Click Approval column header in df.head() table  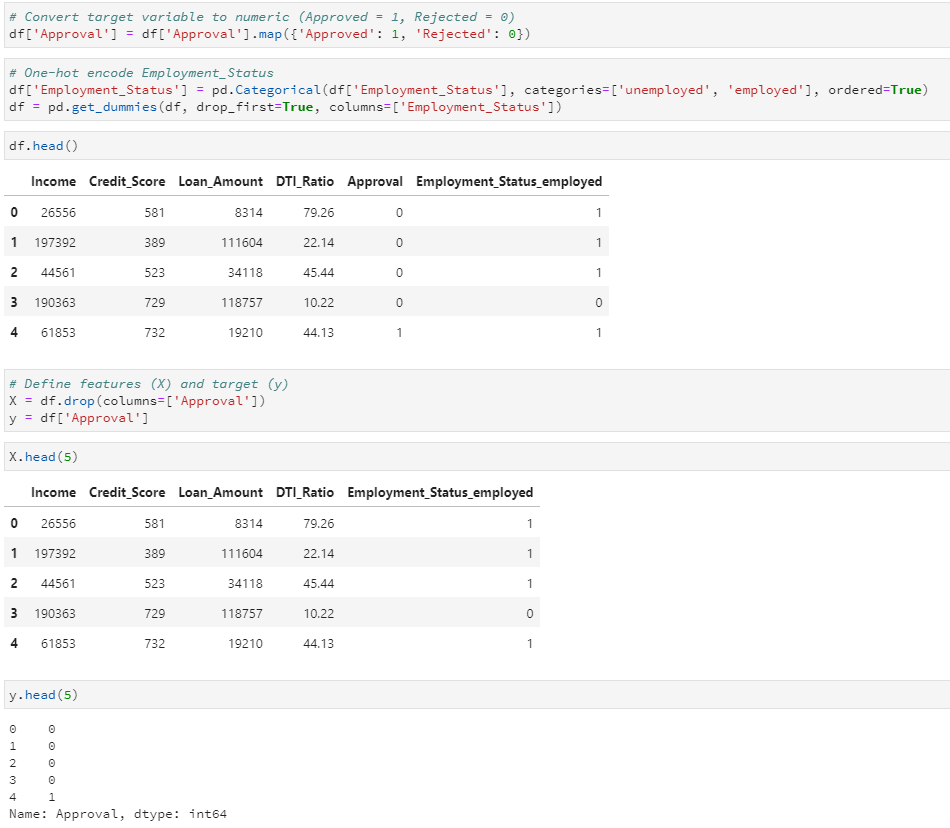click(374, 182)
